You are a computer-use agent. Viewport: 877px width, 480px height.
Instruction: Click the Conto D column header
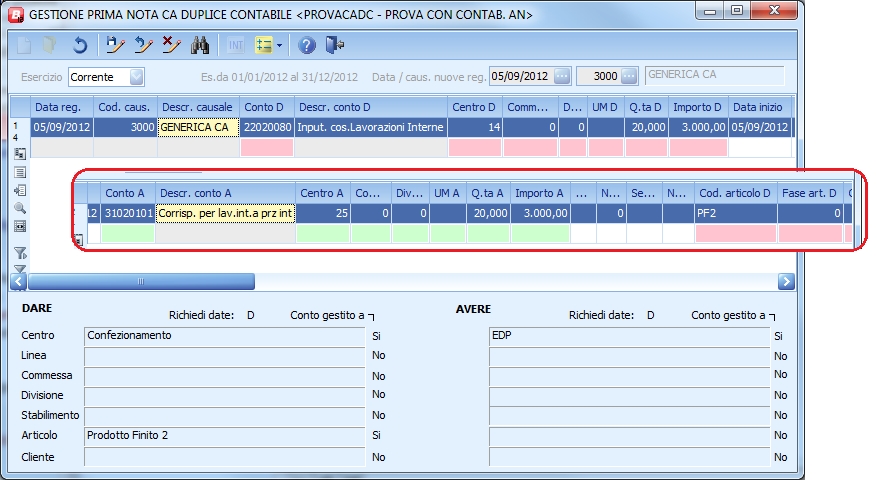coord(267,107)
